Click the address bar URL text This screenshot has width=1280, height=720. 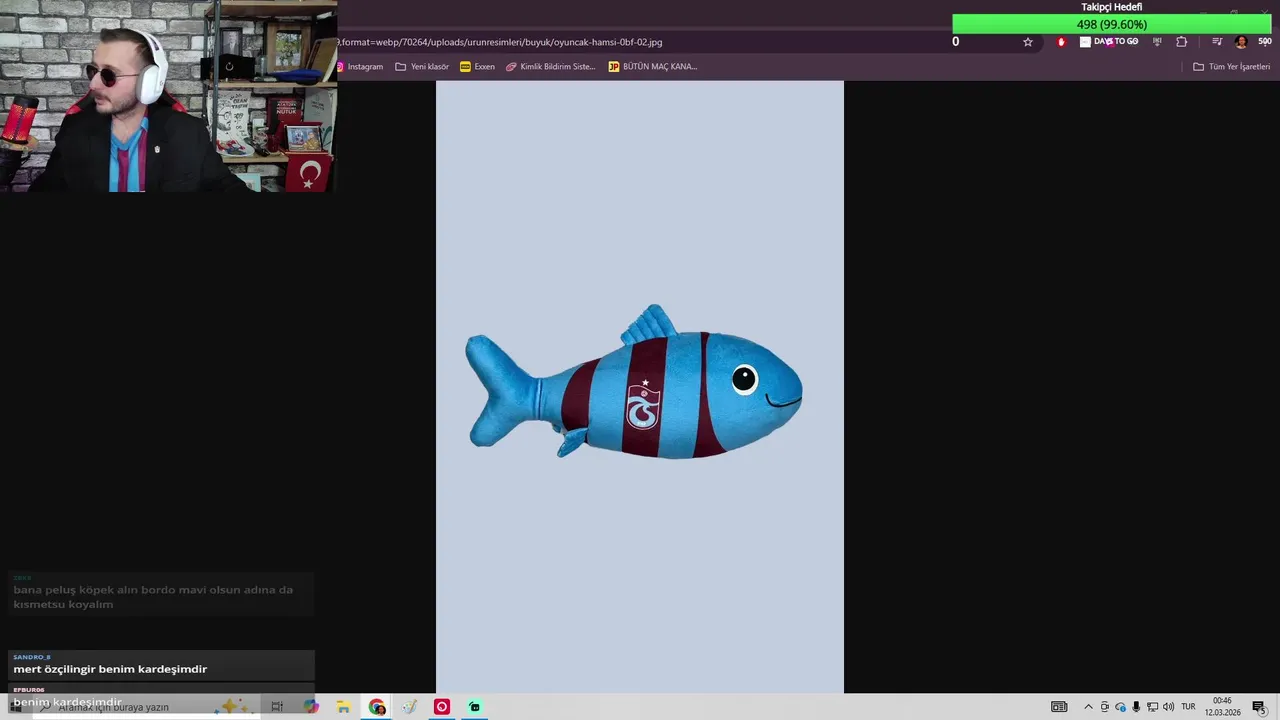500,42
